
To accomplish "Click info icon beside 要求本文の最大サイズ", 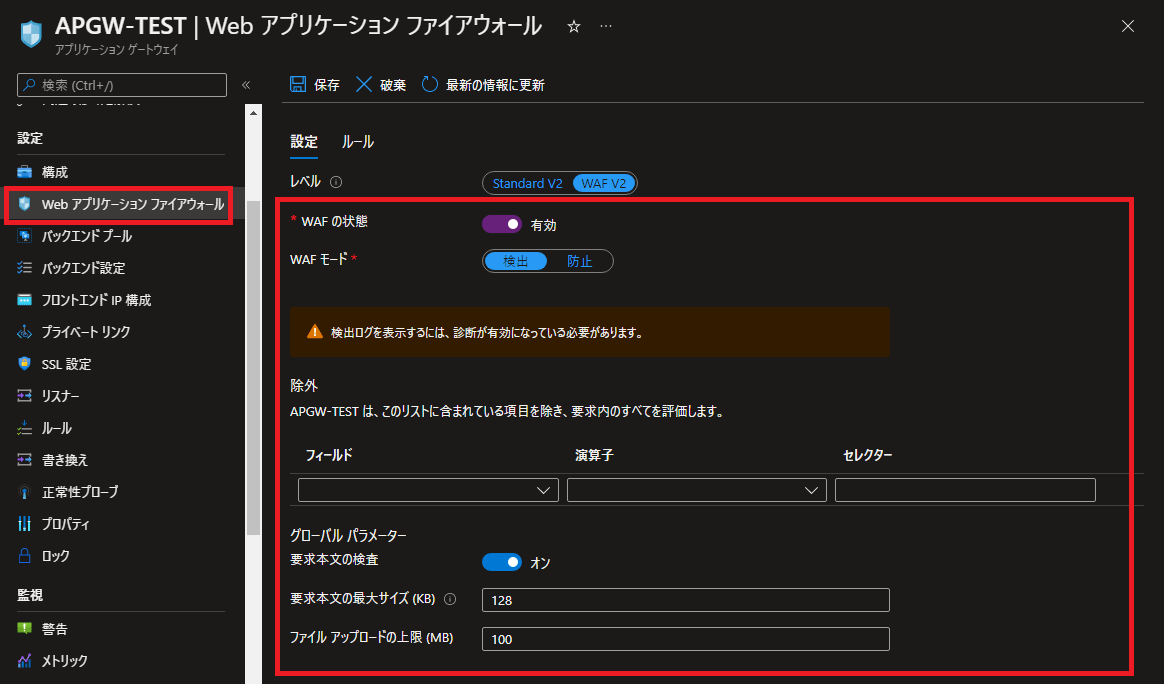I will 450,599.
